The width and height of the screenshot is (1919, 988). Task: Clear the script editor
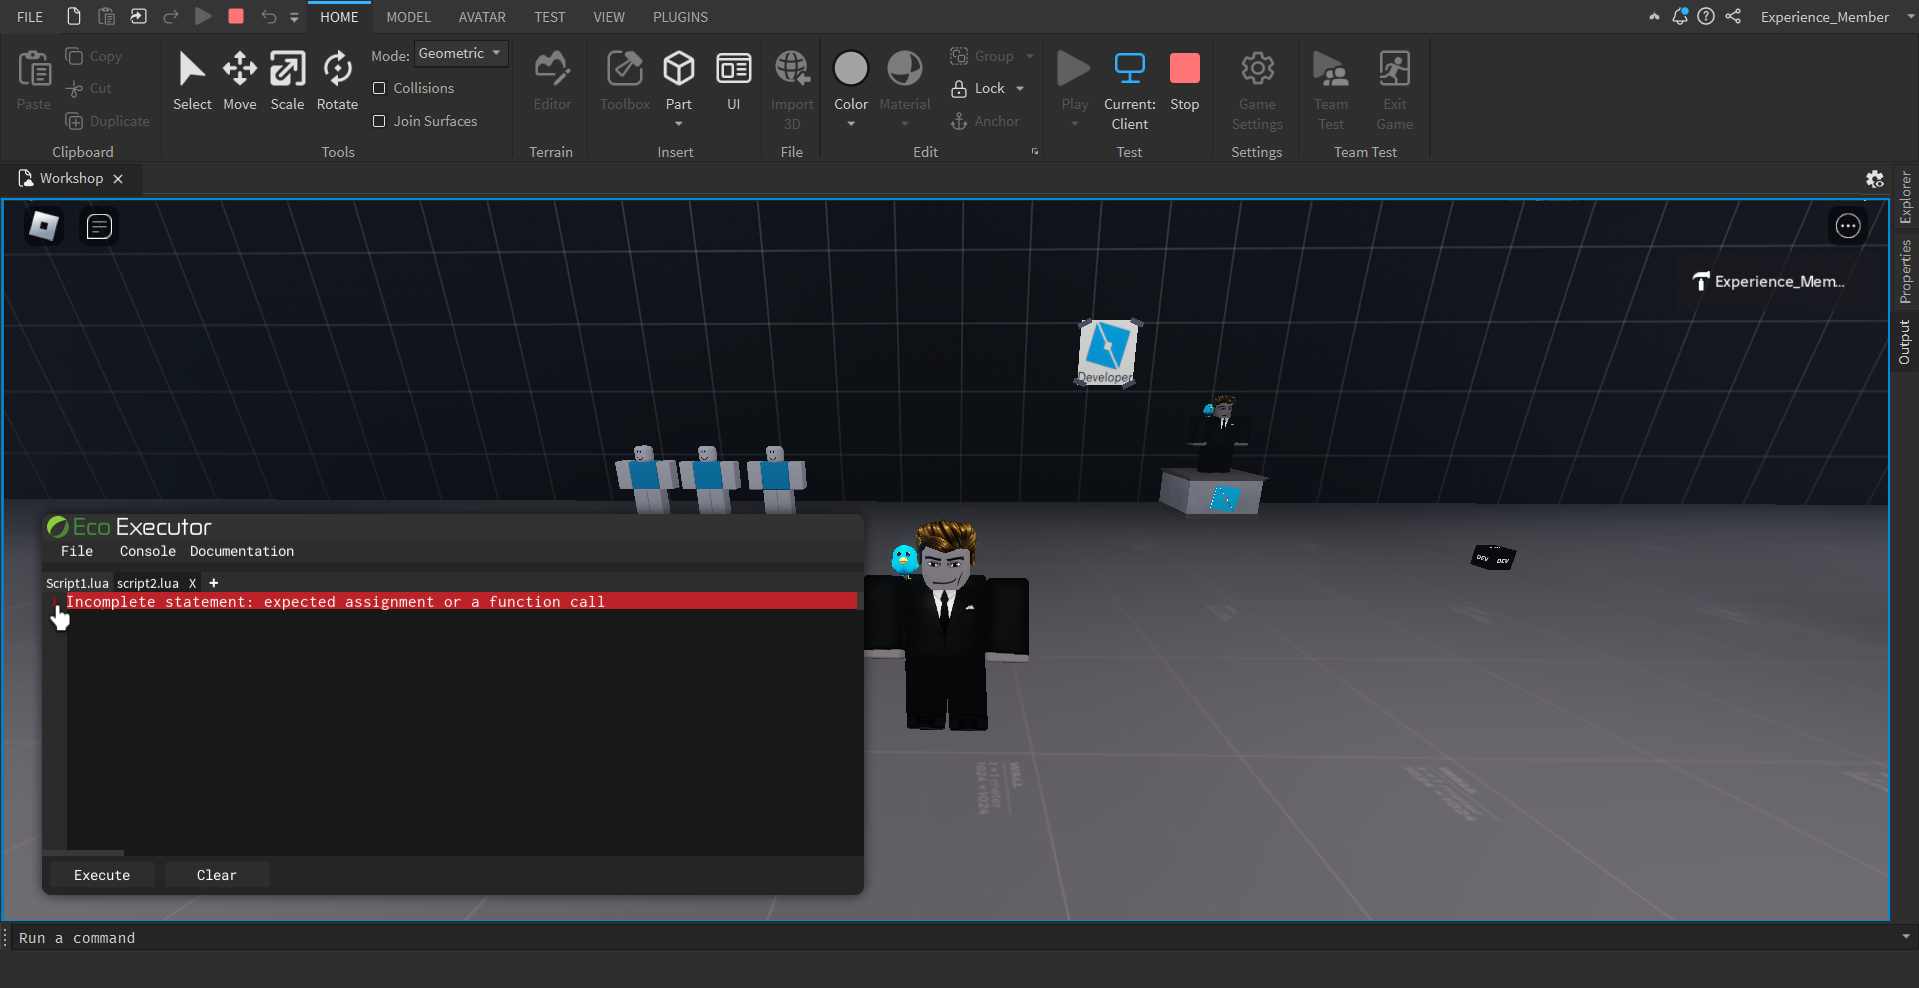click(x=217, y=875)
